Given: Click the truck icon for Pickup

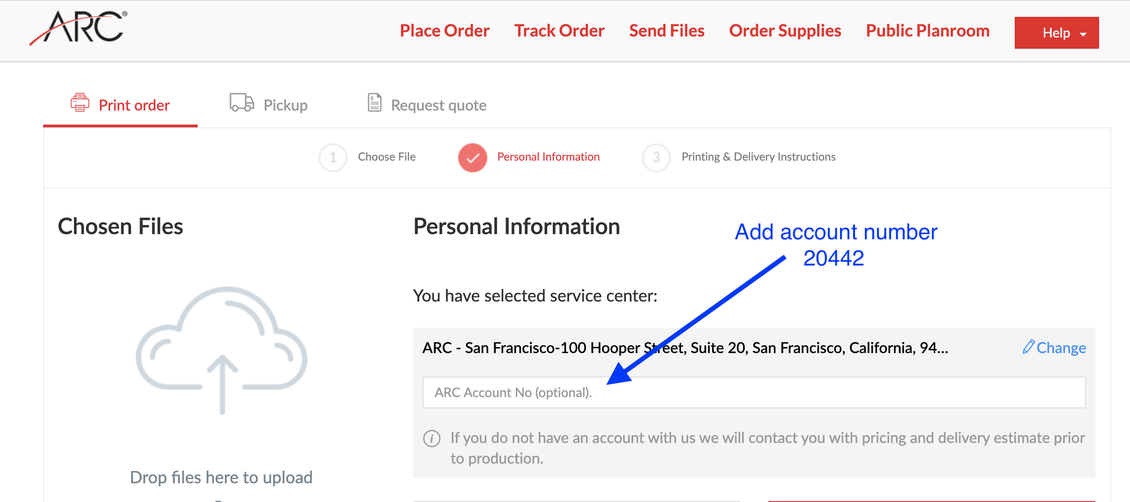Looking at the screenshot, I should (241, 103).
